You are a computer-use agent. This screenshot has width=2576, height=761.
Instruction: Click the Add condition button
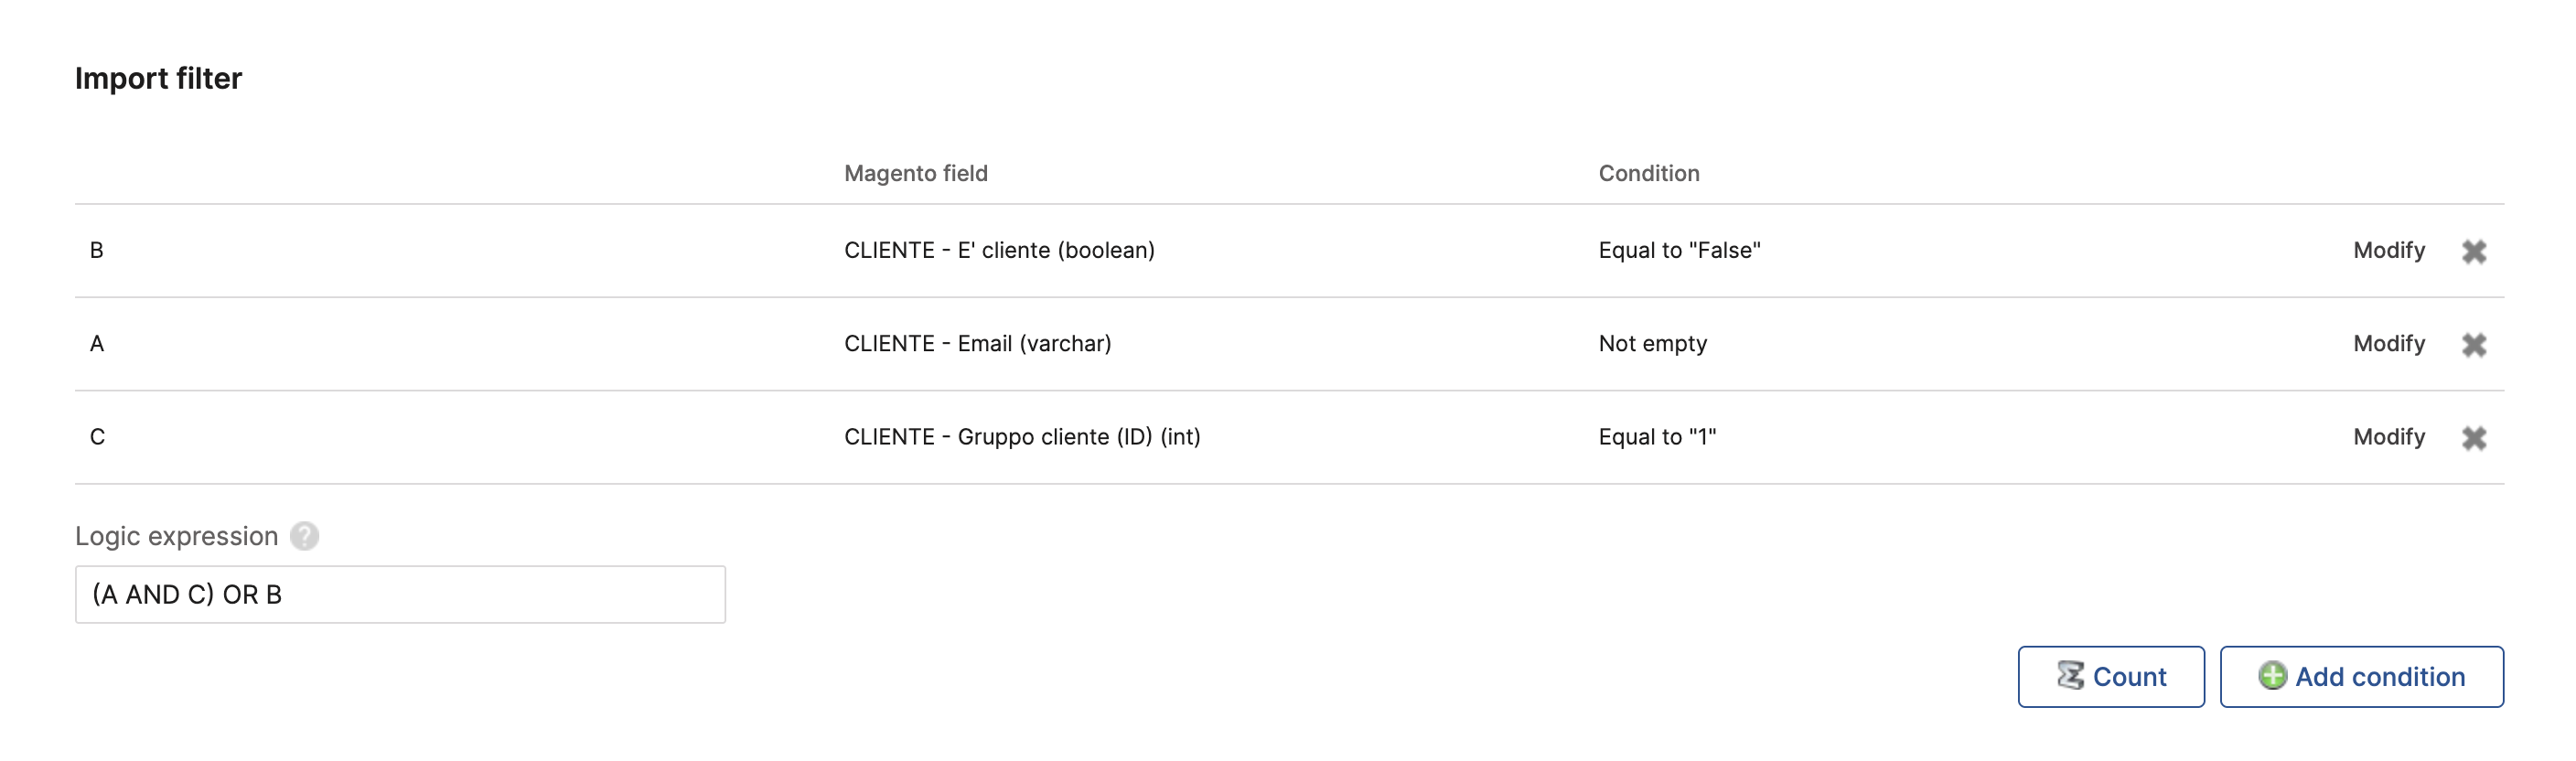click(x=2361, y=677)
